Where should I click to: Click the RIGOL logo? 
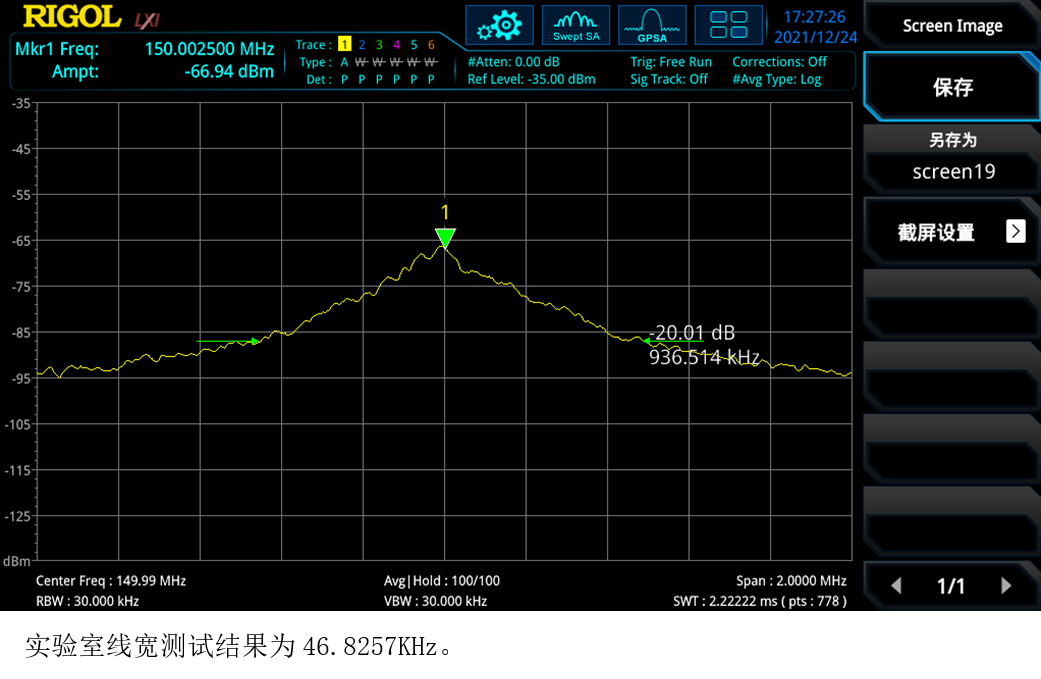(72, 17)
